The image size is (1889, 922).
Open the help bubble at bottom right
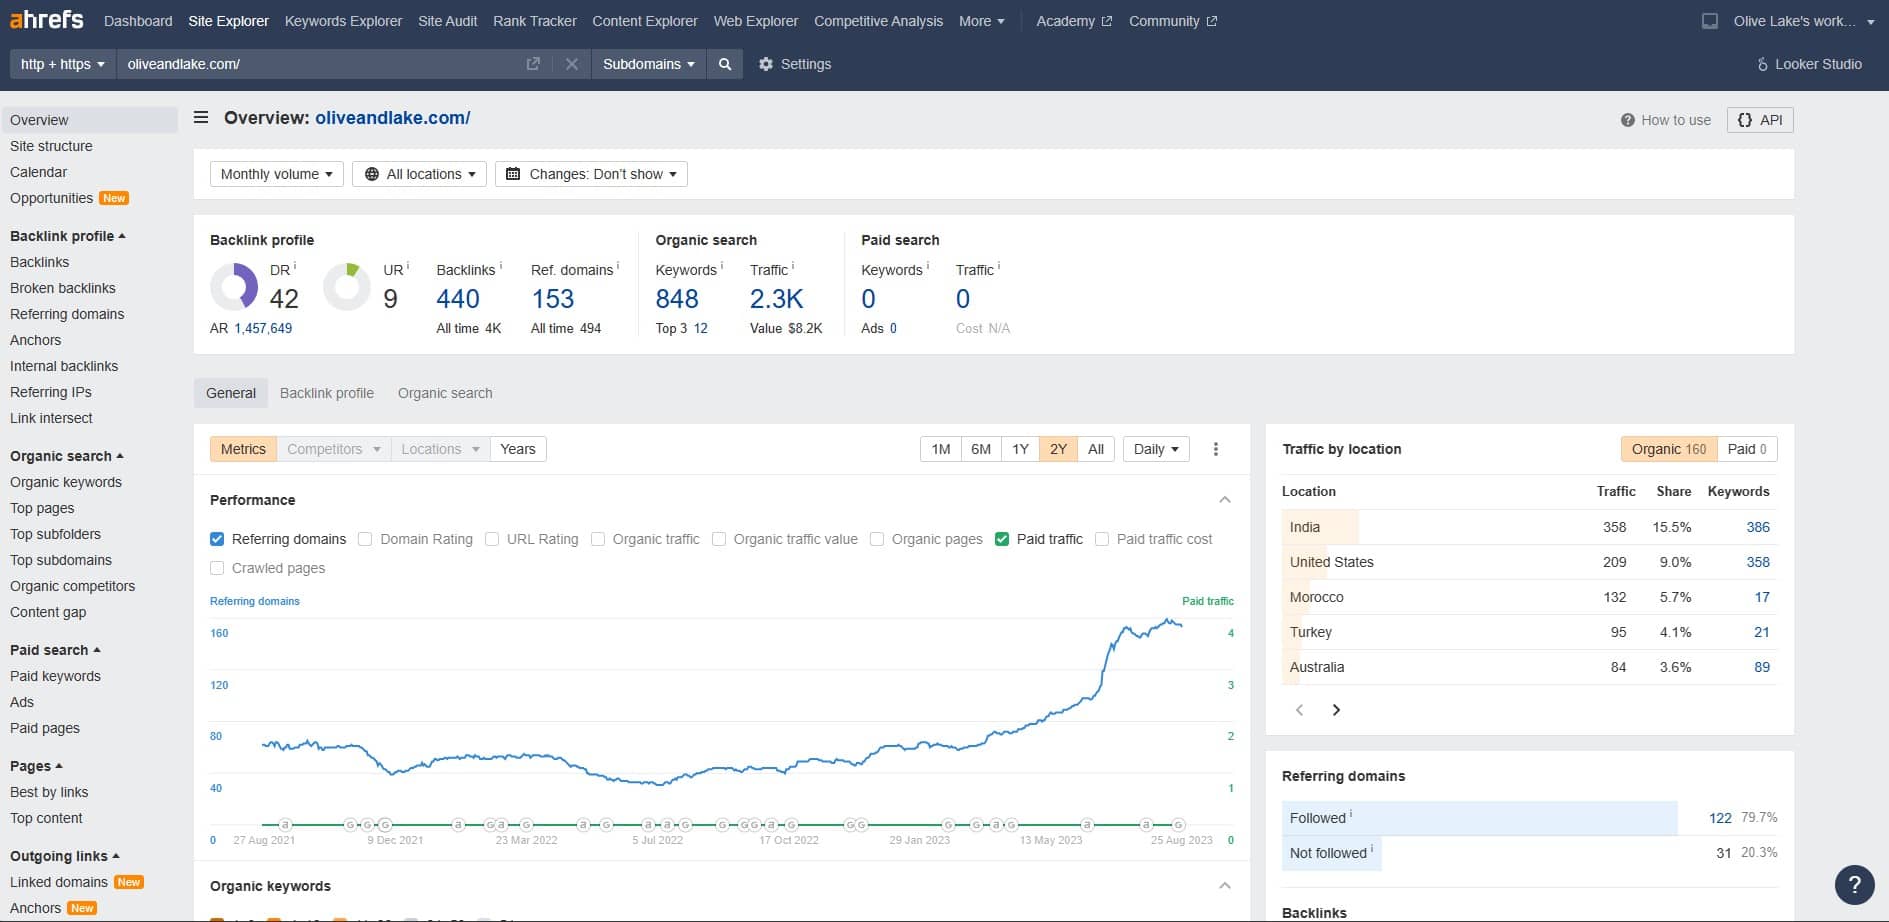(x=1855, y=885)
